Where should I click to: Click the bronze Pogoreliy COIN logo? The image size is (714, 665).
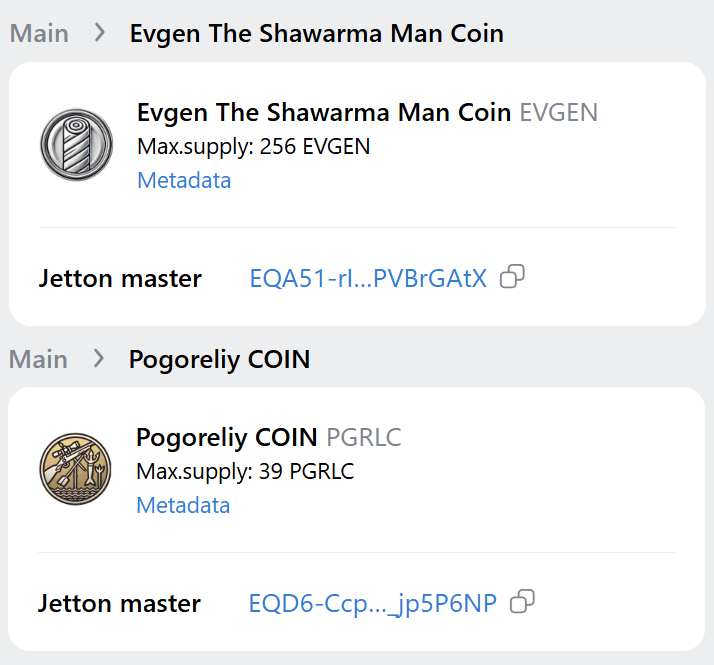coord(75,469)
